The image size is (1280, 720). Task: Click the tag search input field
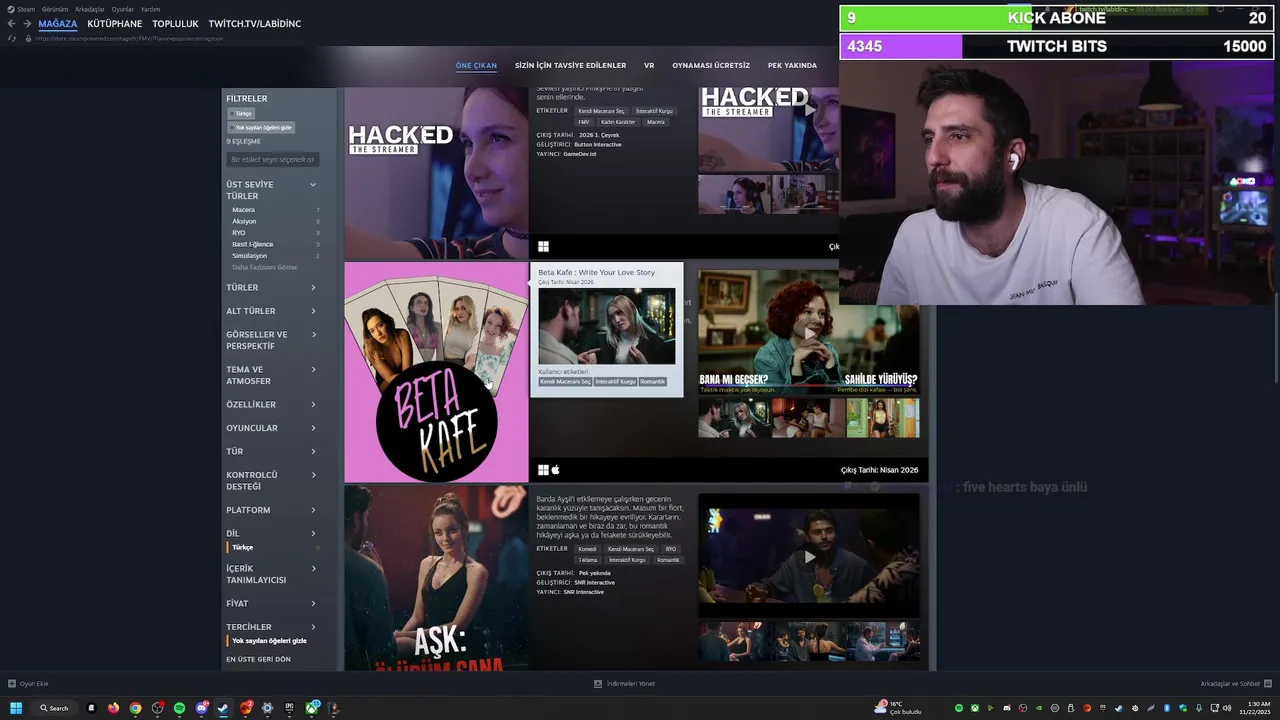272,159
